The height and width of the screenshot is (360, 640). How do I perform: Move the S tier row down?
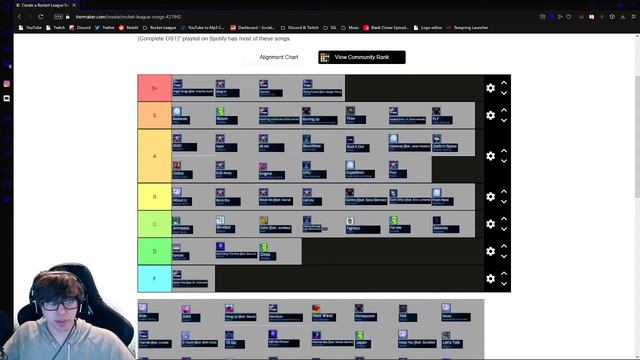(x=504, y=120)
